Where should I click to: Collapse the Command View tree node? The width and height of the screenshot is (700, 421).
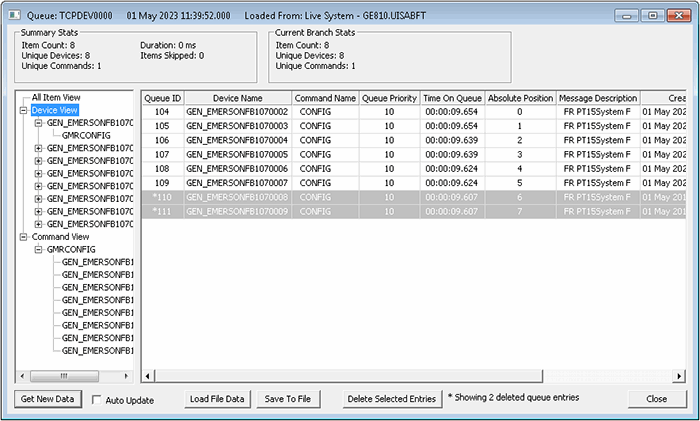point(24,237)
